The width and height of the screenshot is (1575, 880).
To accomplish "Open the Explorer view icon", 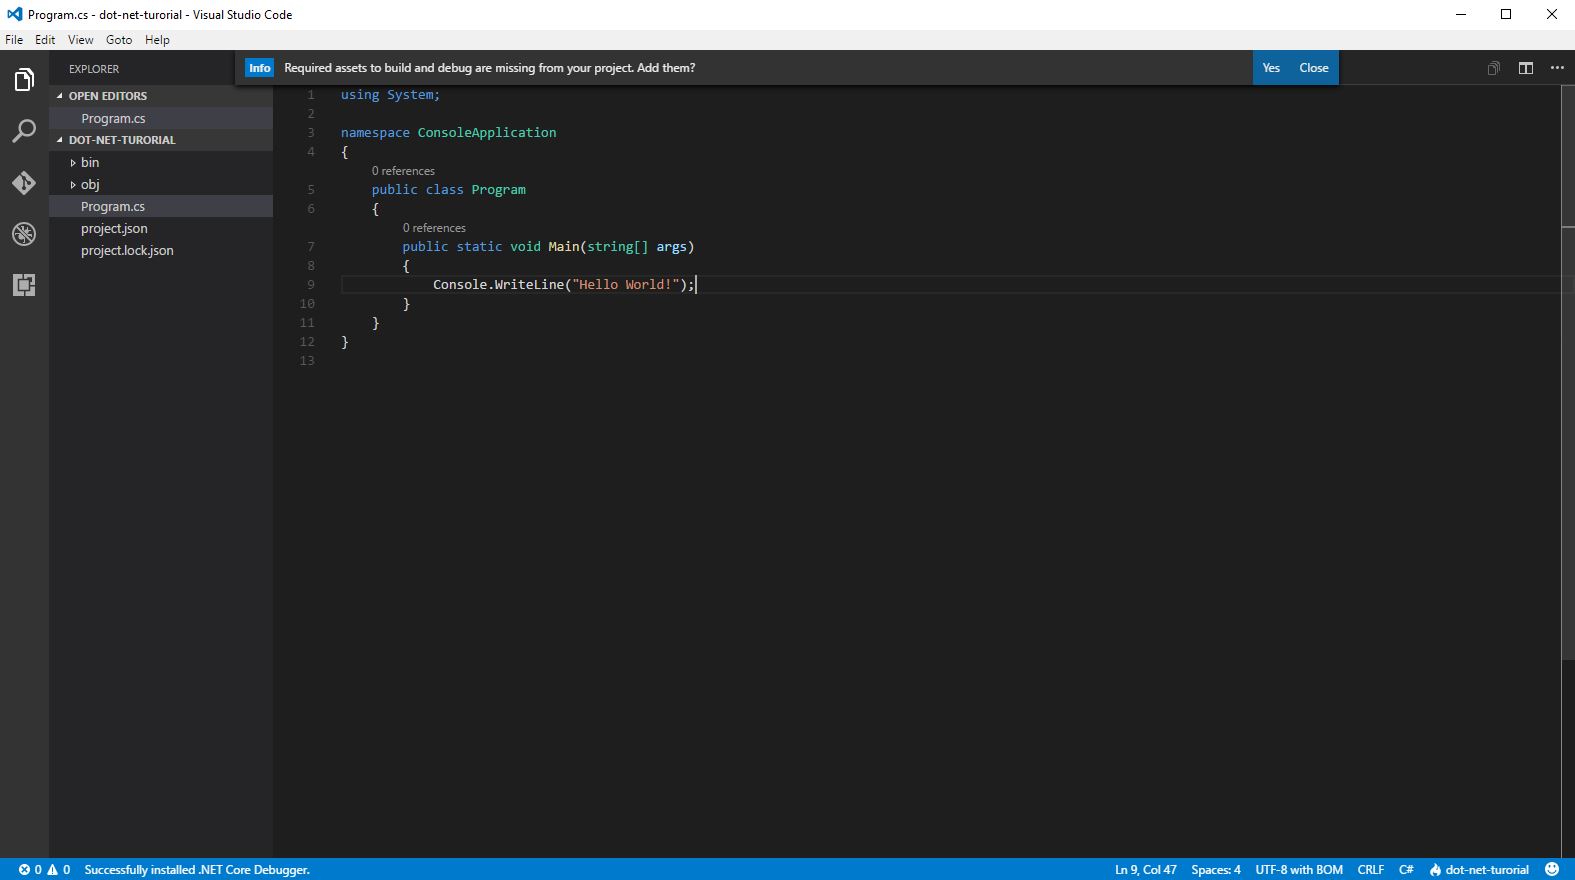I will click(24, 80).
